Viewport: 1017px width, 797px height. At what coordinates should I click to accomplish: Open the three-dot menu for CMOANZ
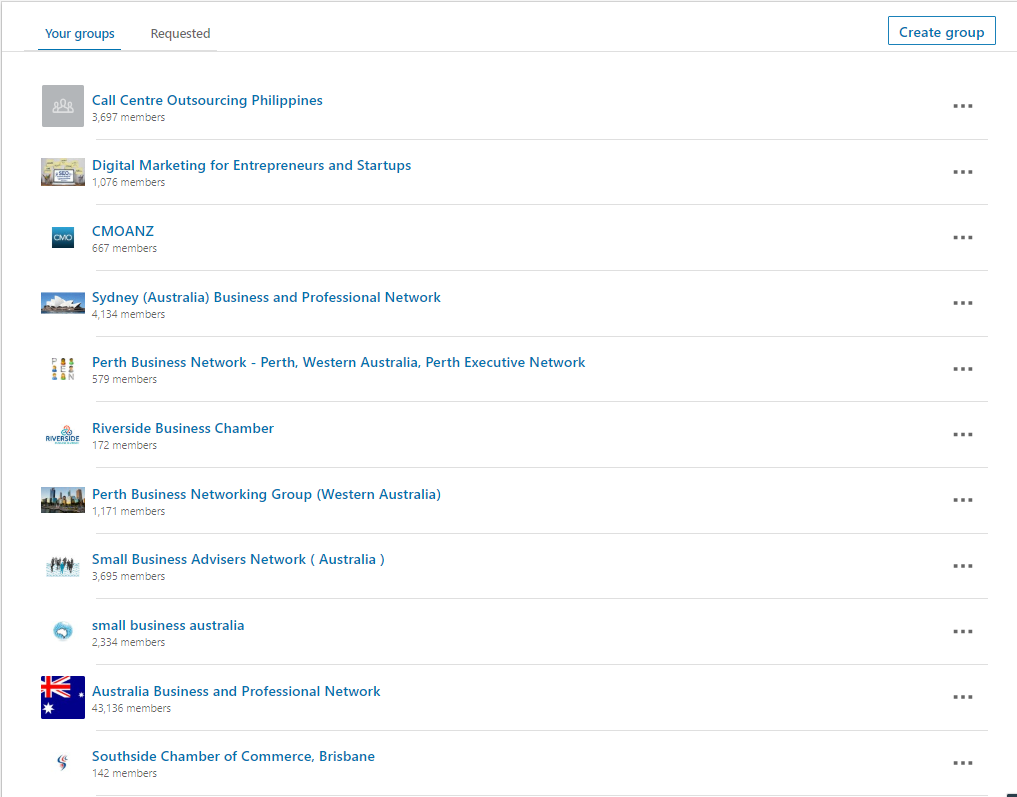point(962,238)
